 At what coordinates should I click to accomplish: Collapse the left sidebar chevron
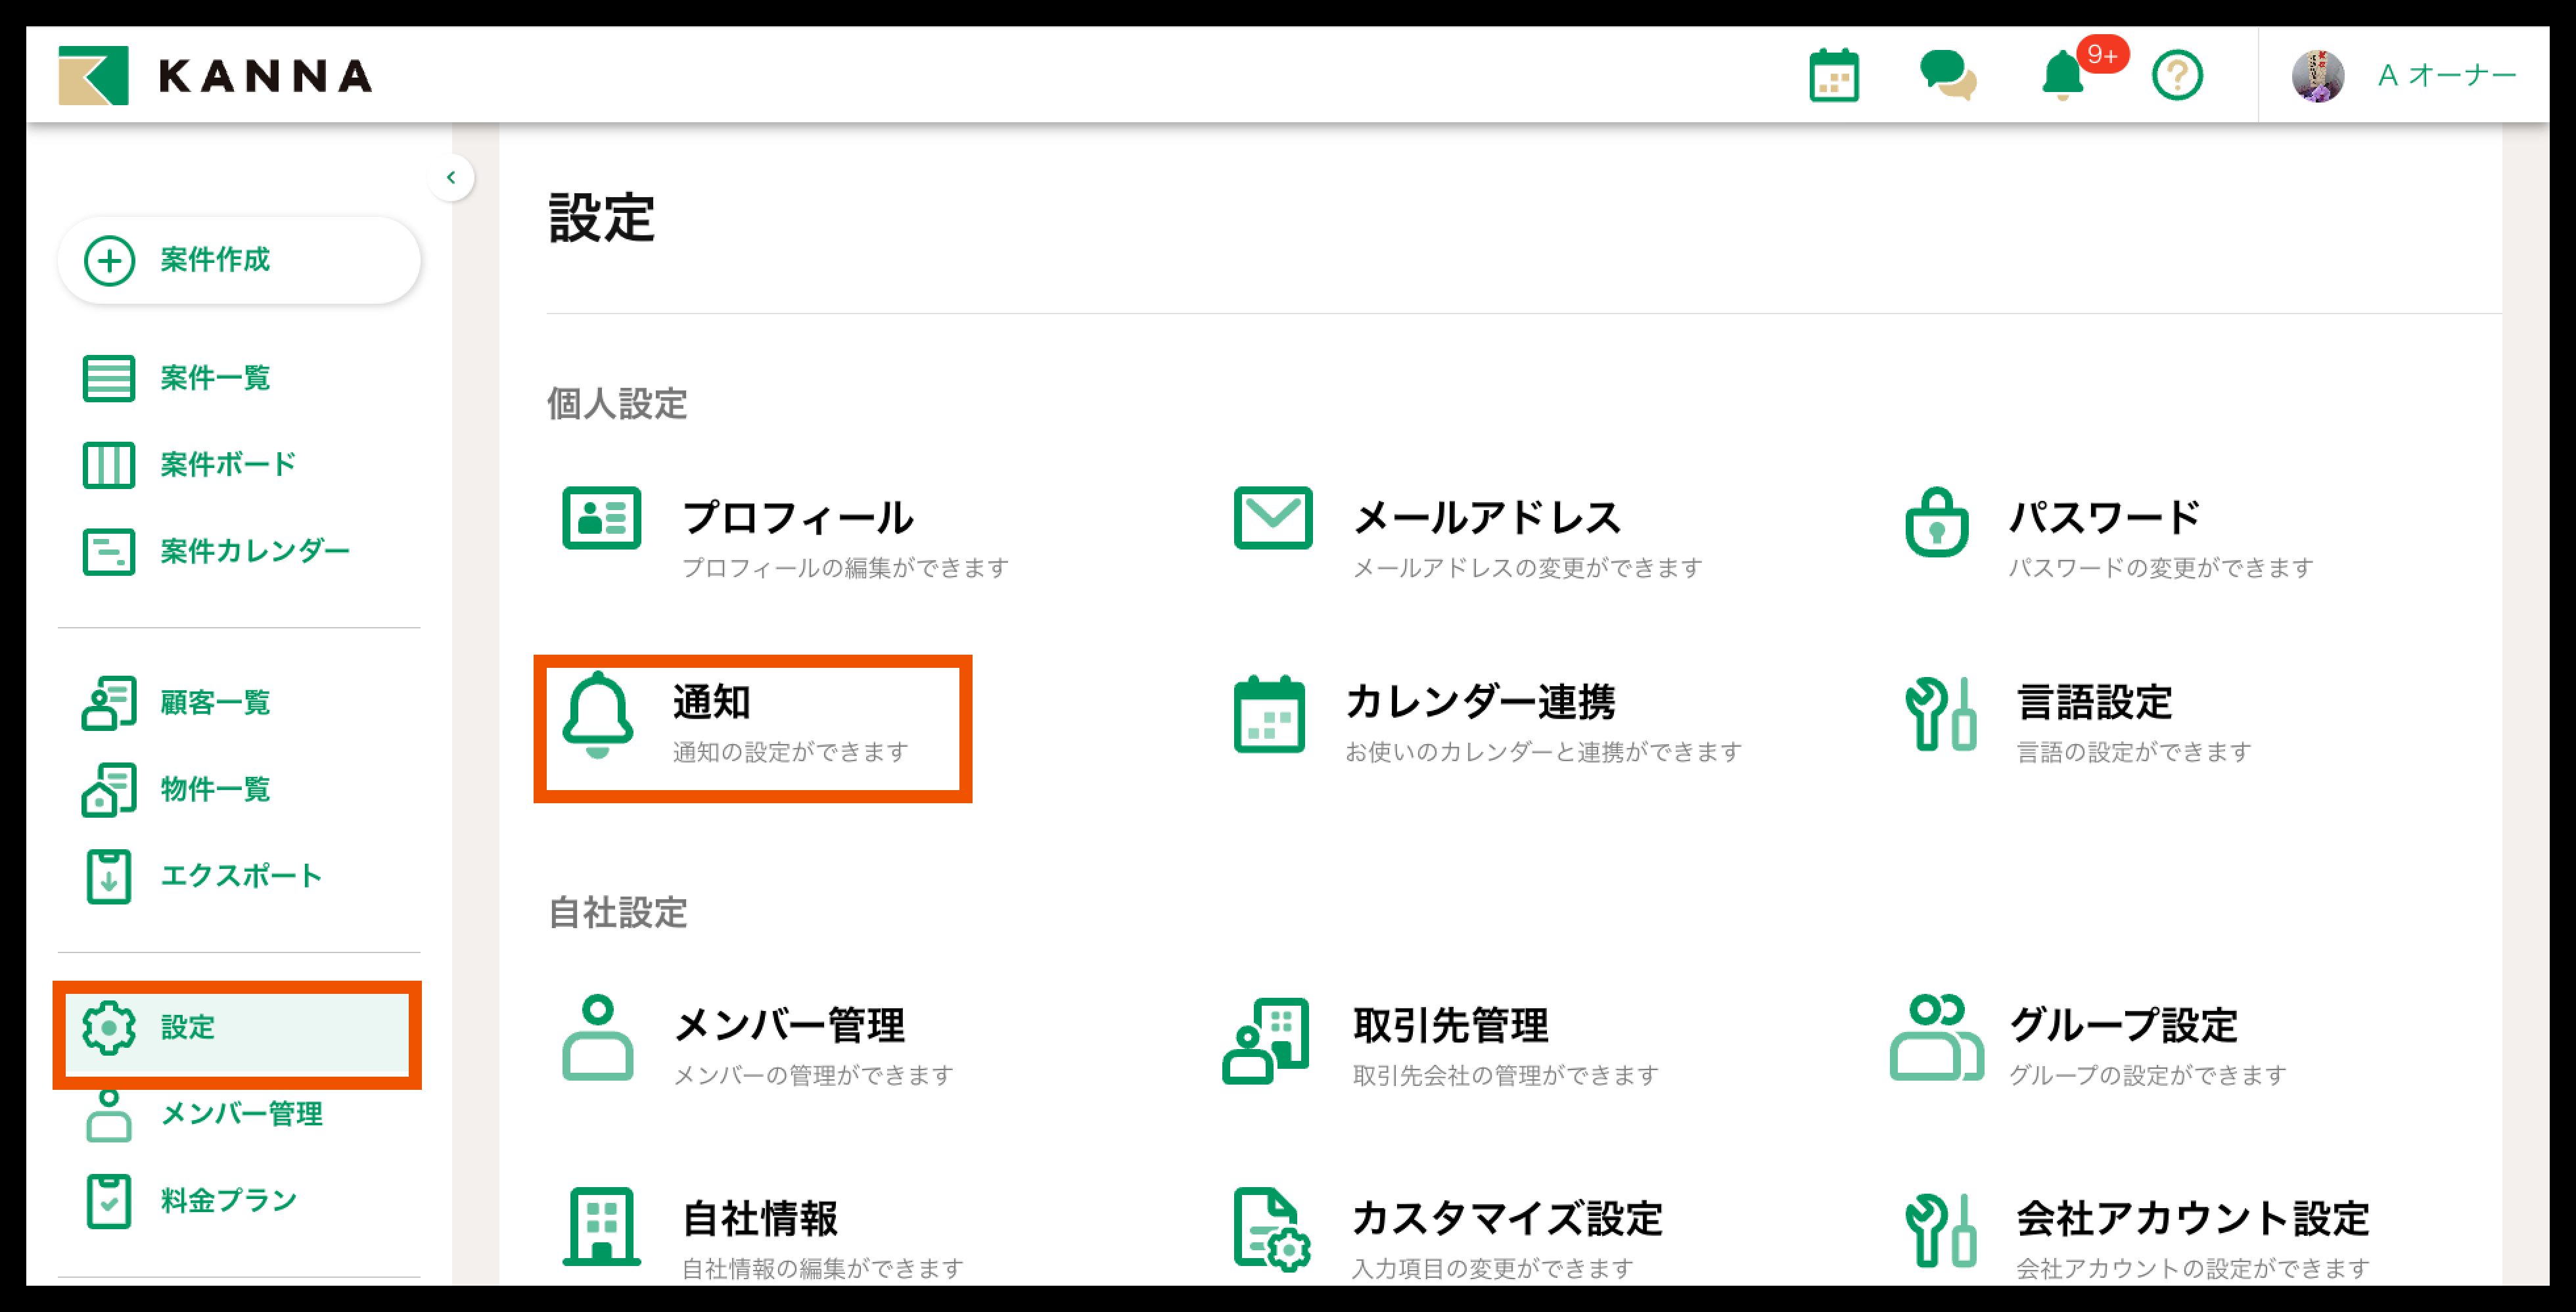point(451,178)
